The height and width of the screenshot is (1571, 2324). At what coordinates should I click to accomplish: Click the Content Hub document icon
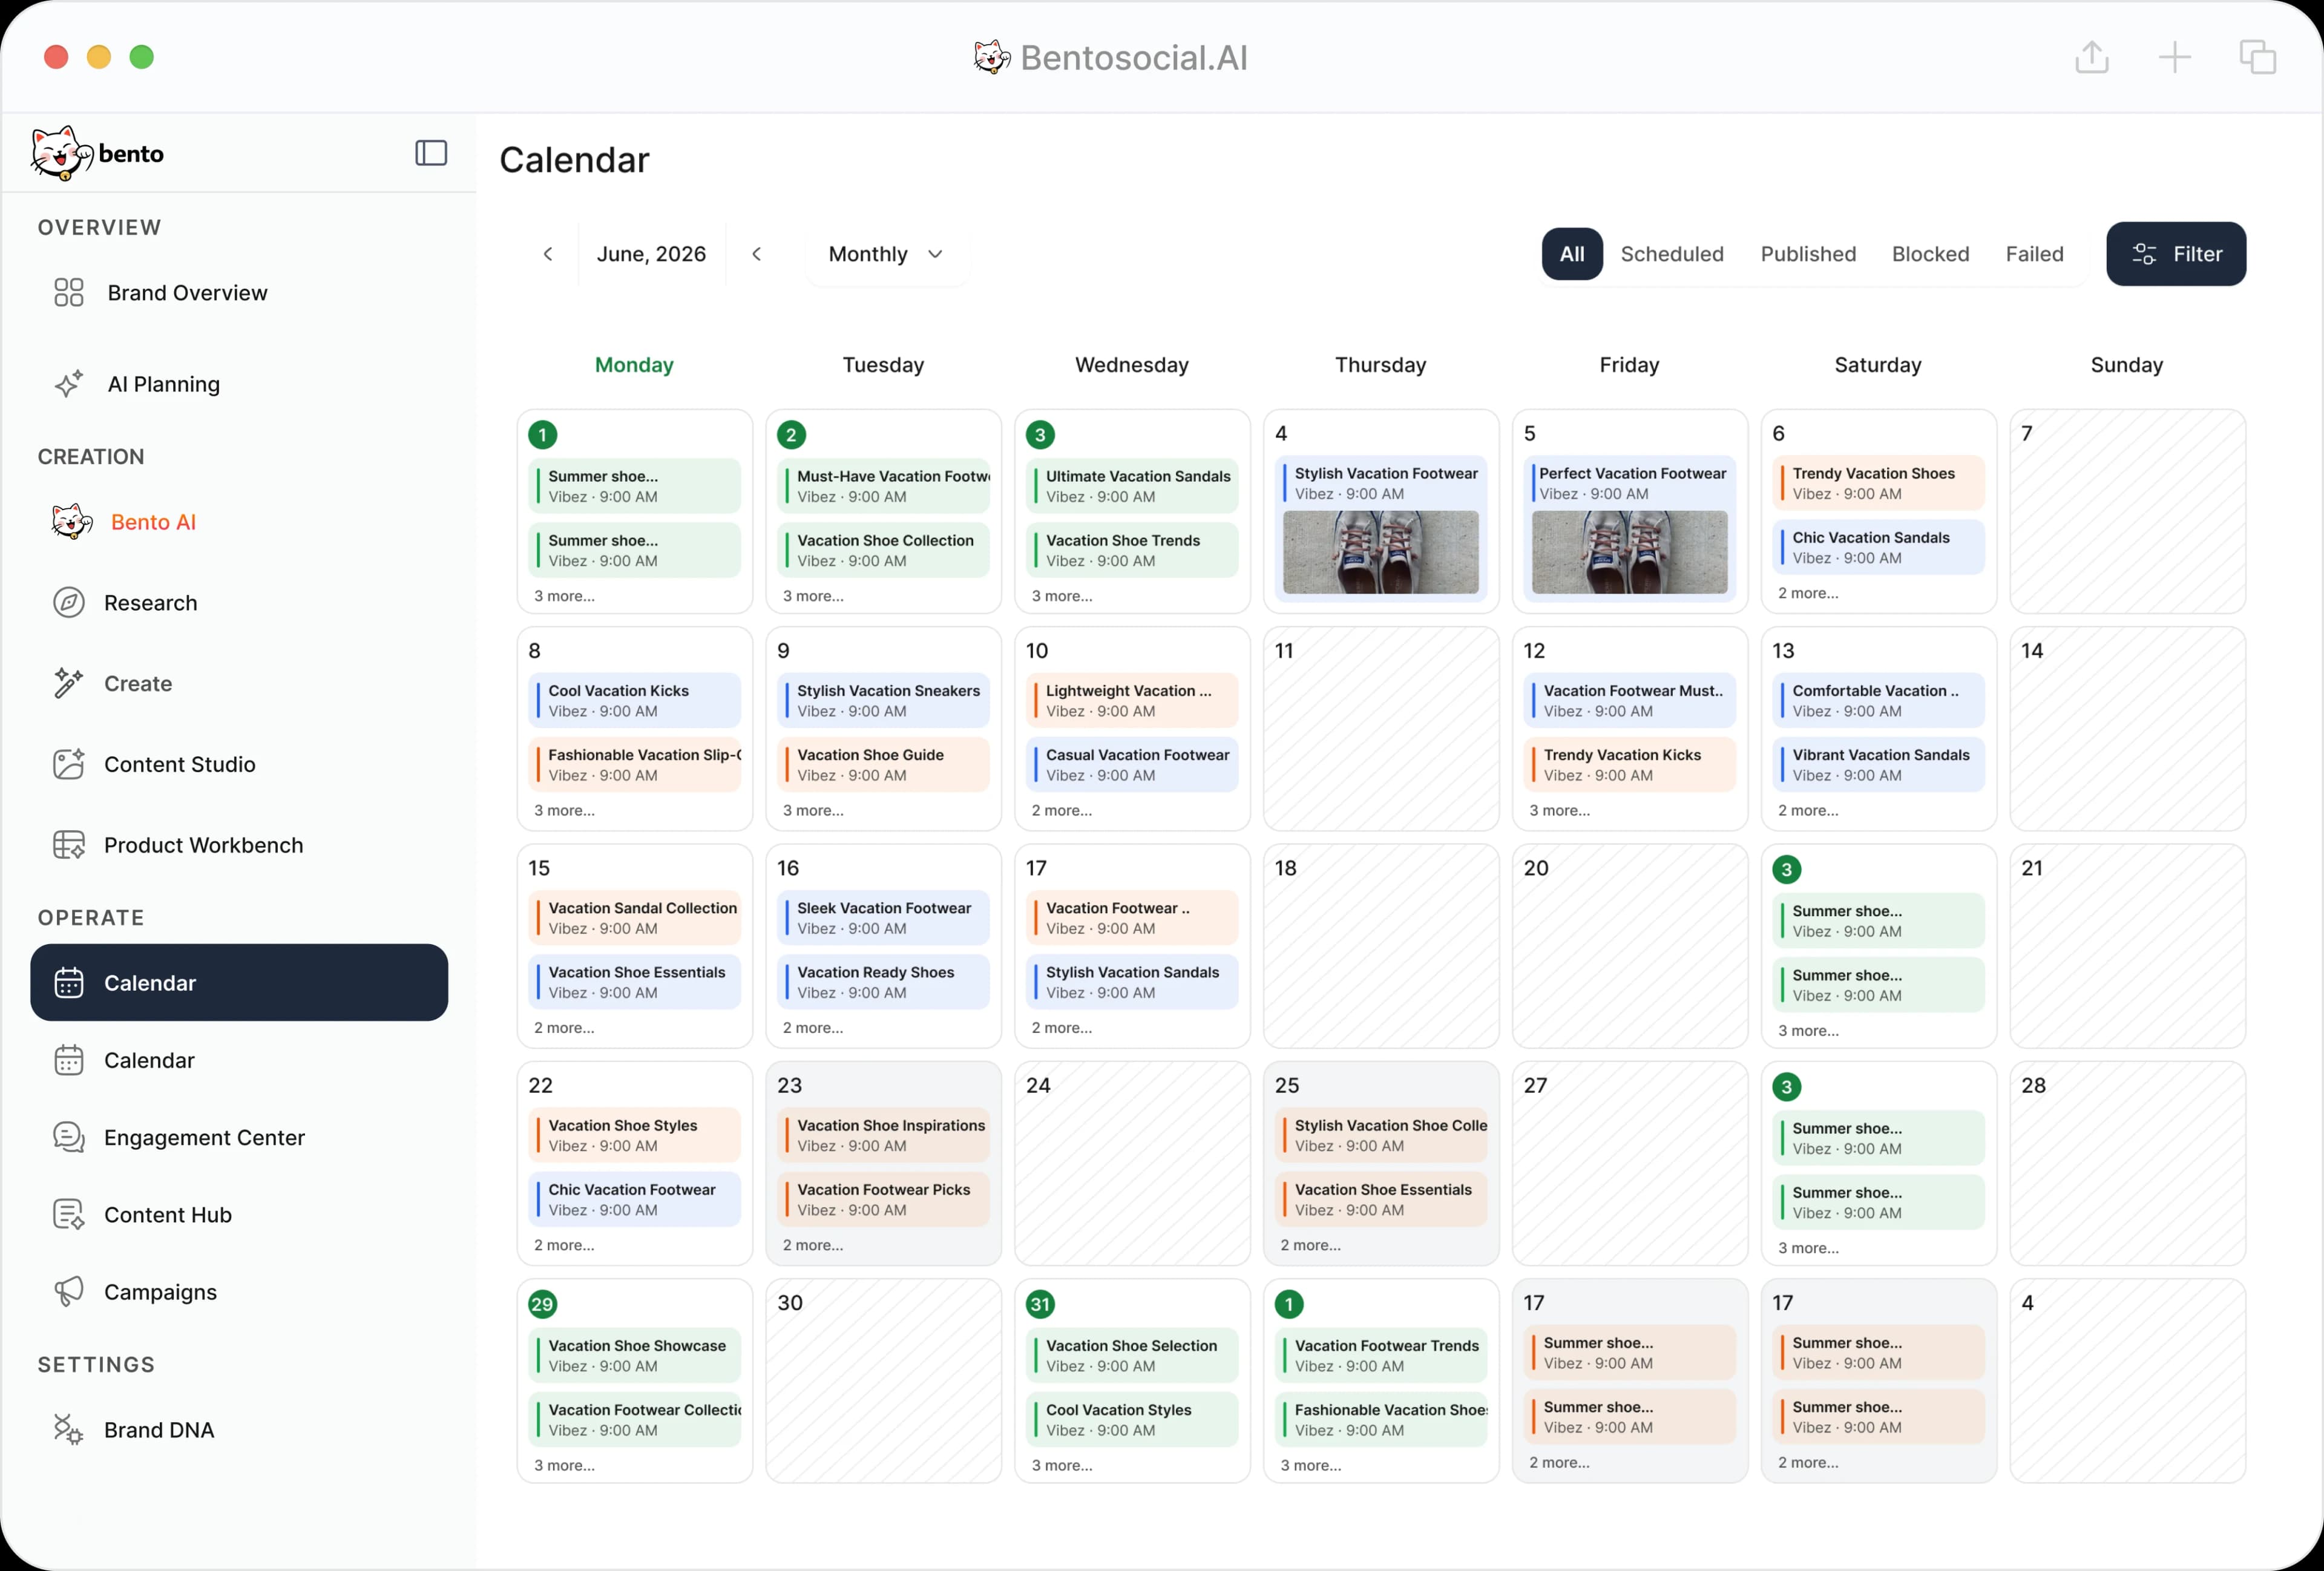69,1214
